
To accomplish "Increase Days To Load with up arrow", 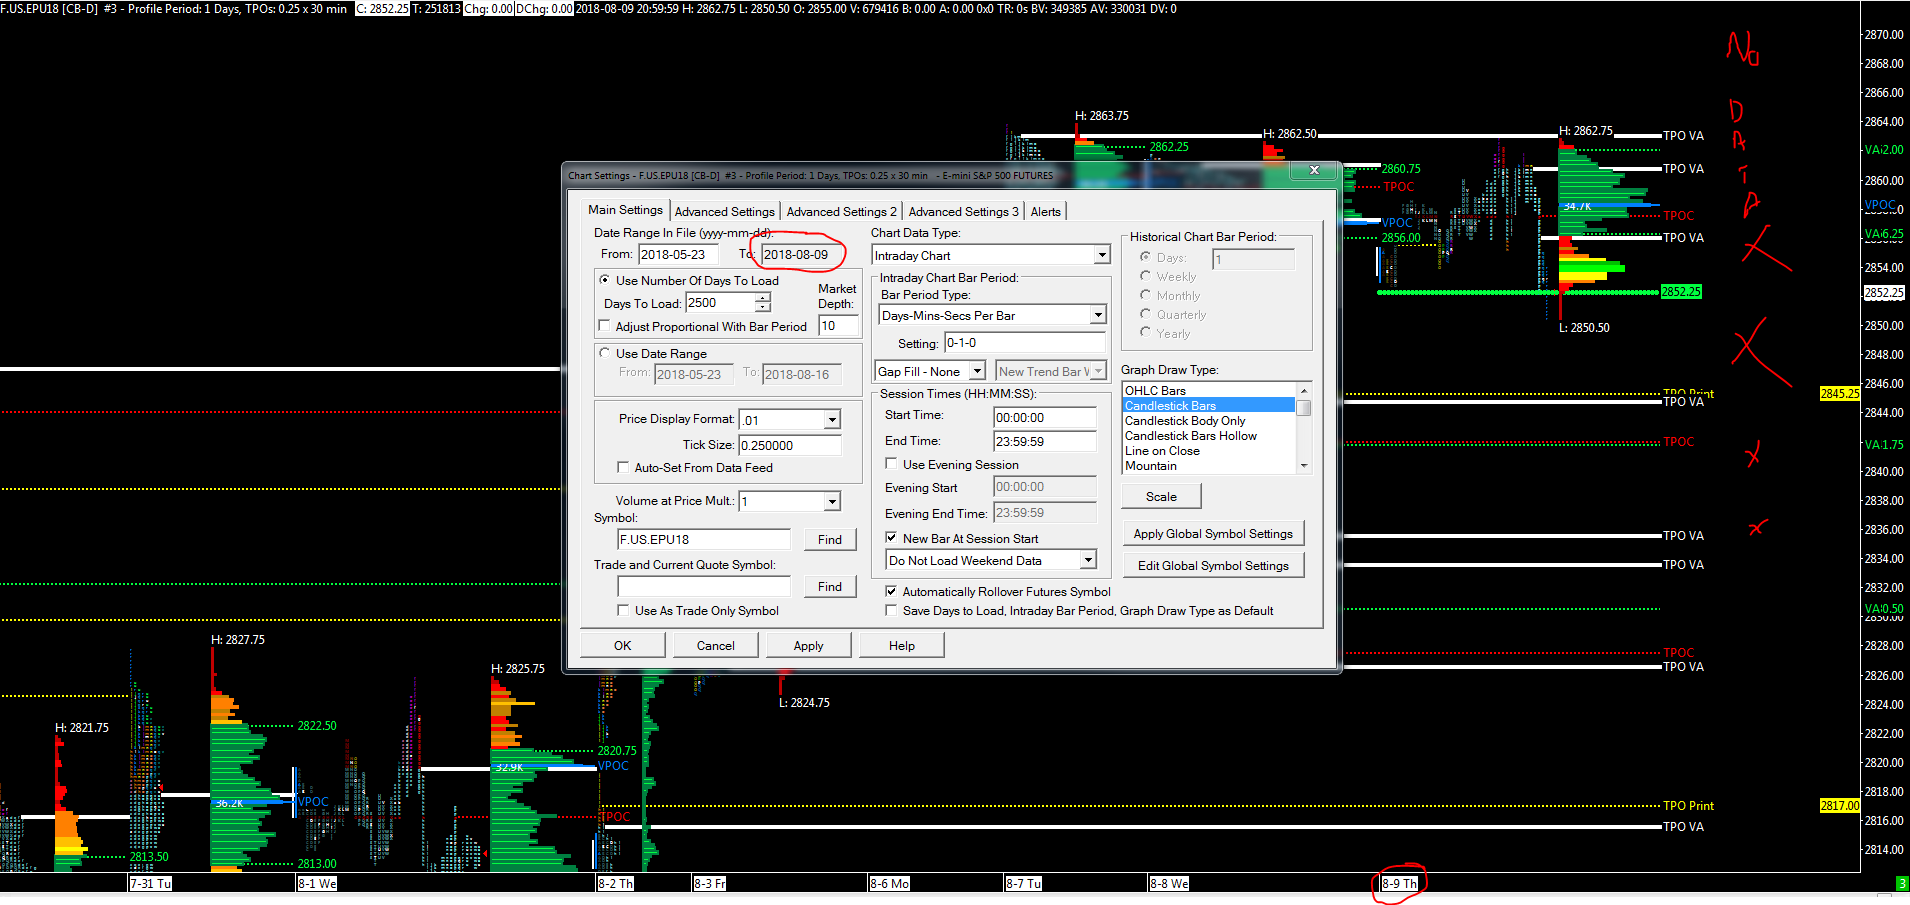I will [x=763, y=298].
